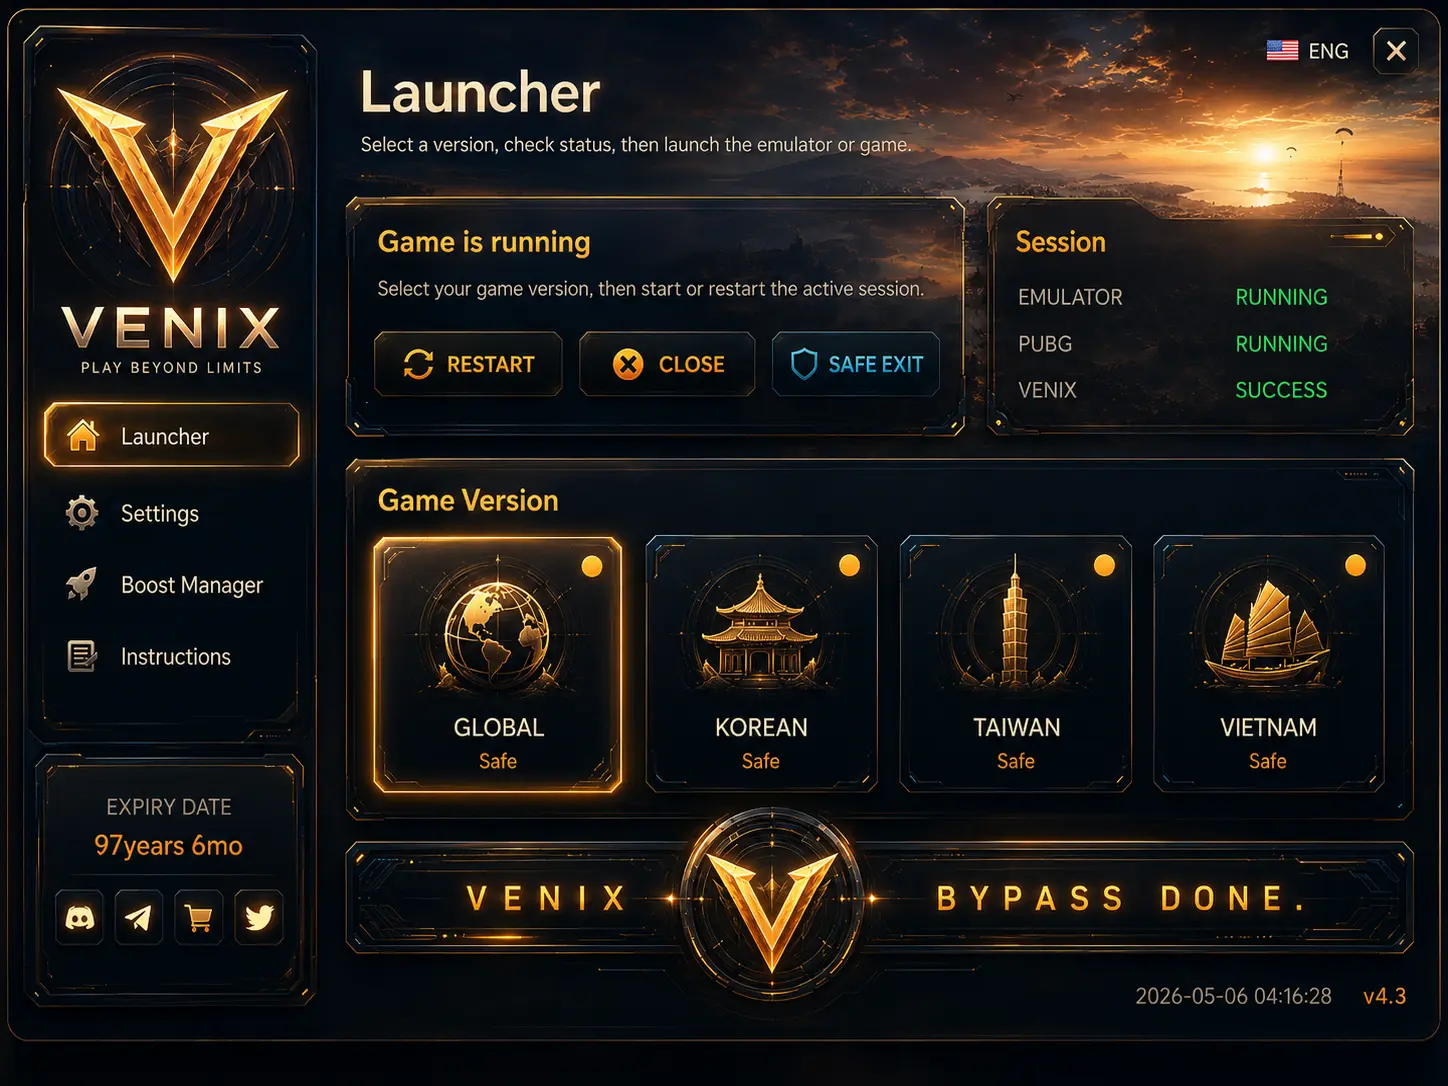Click the pagoda icon on KOREAN card
The height and width of the screenshot is (1086, 1448).
(x=760, y=630)
